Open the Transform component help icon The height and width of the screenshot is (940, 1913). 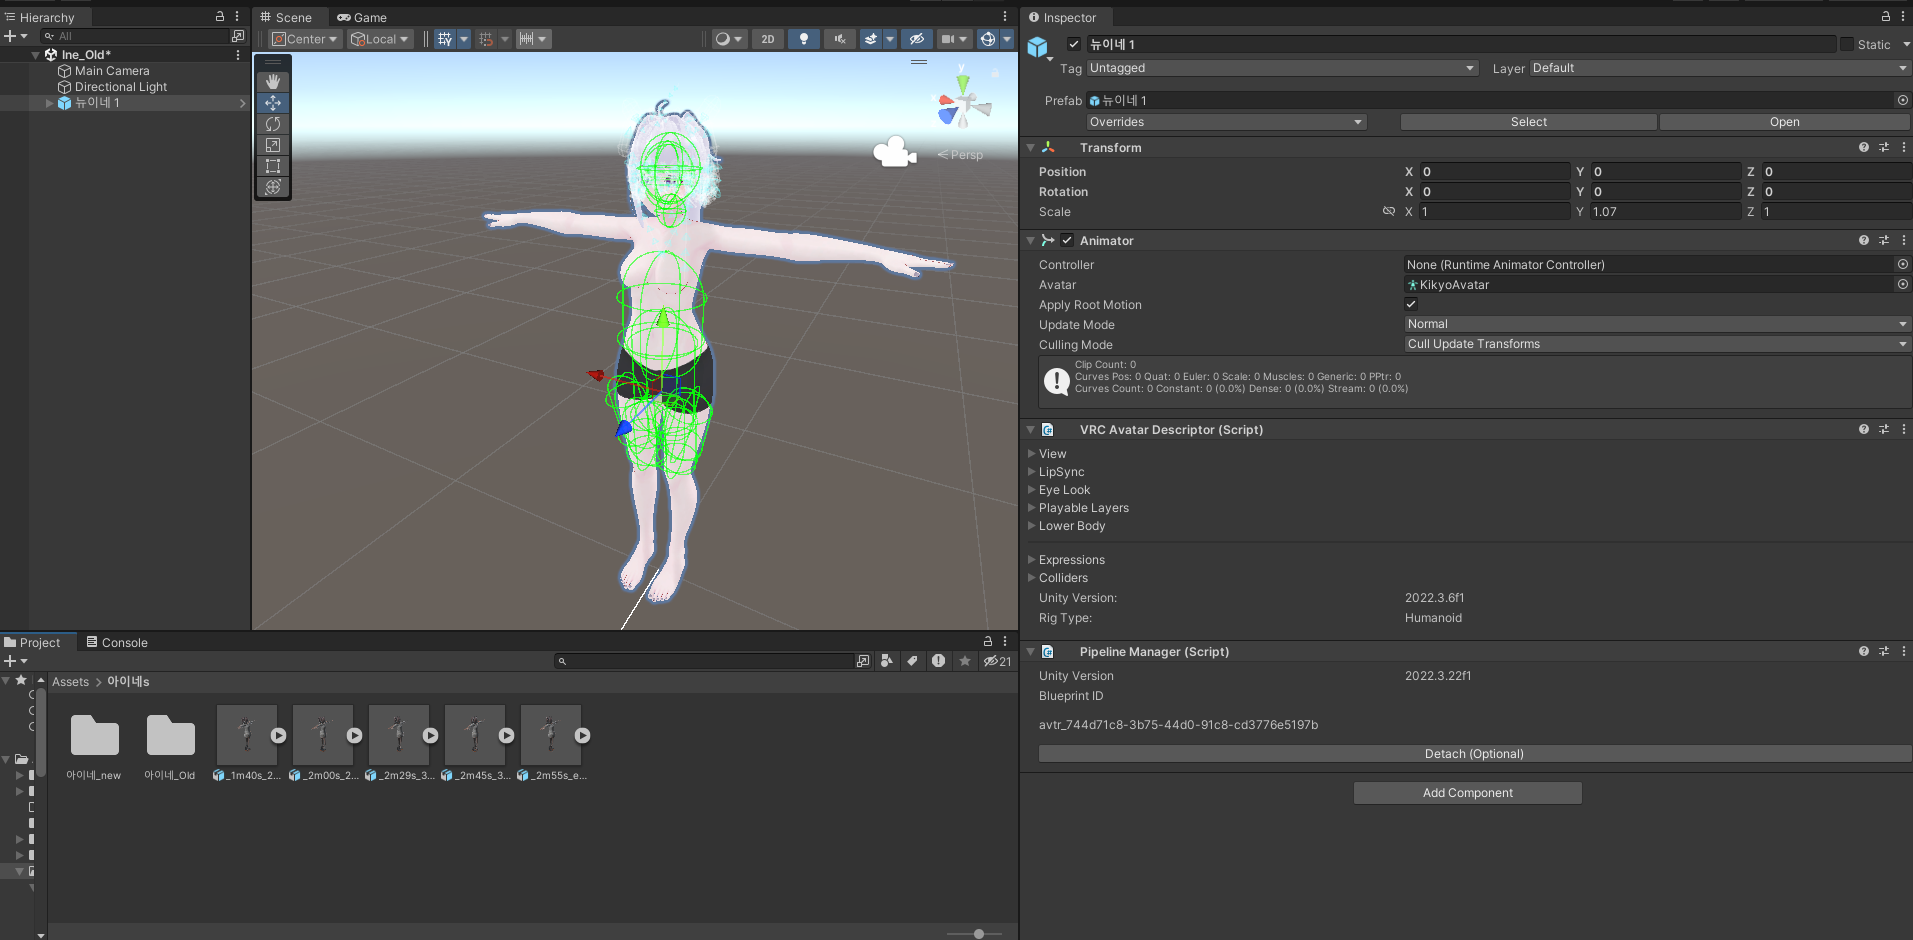point(1864,147)
